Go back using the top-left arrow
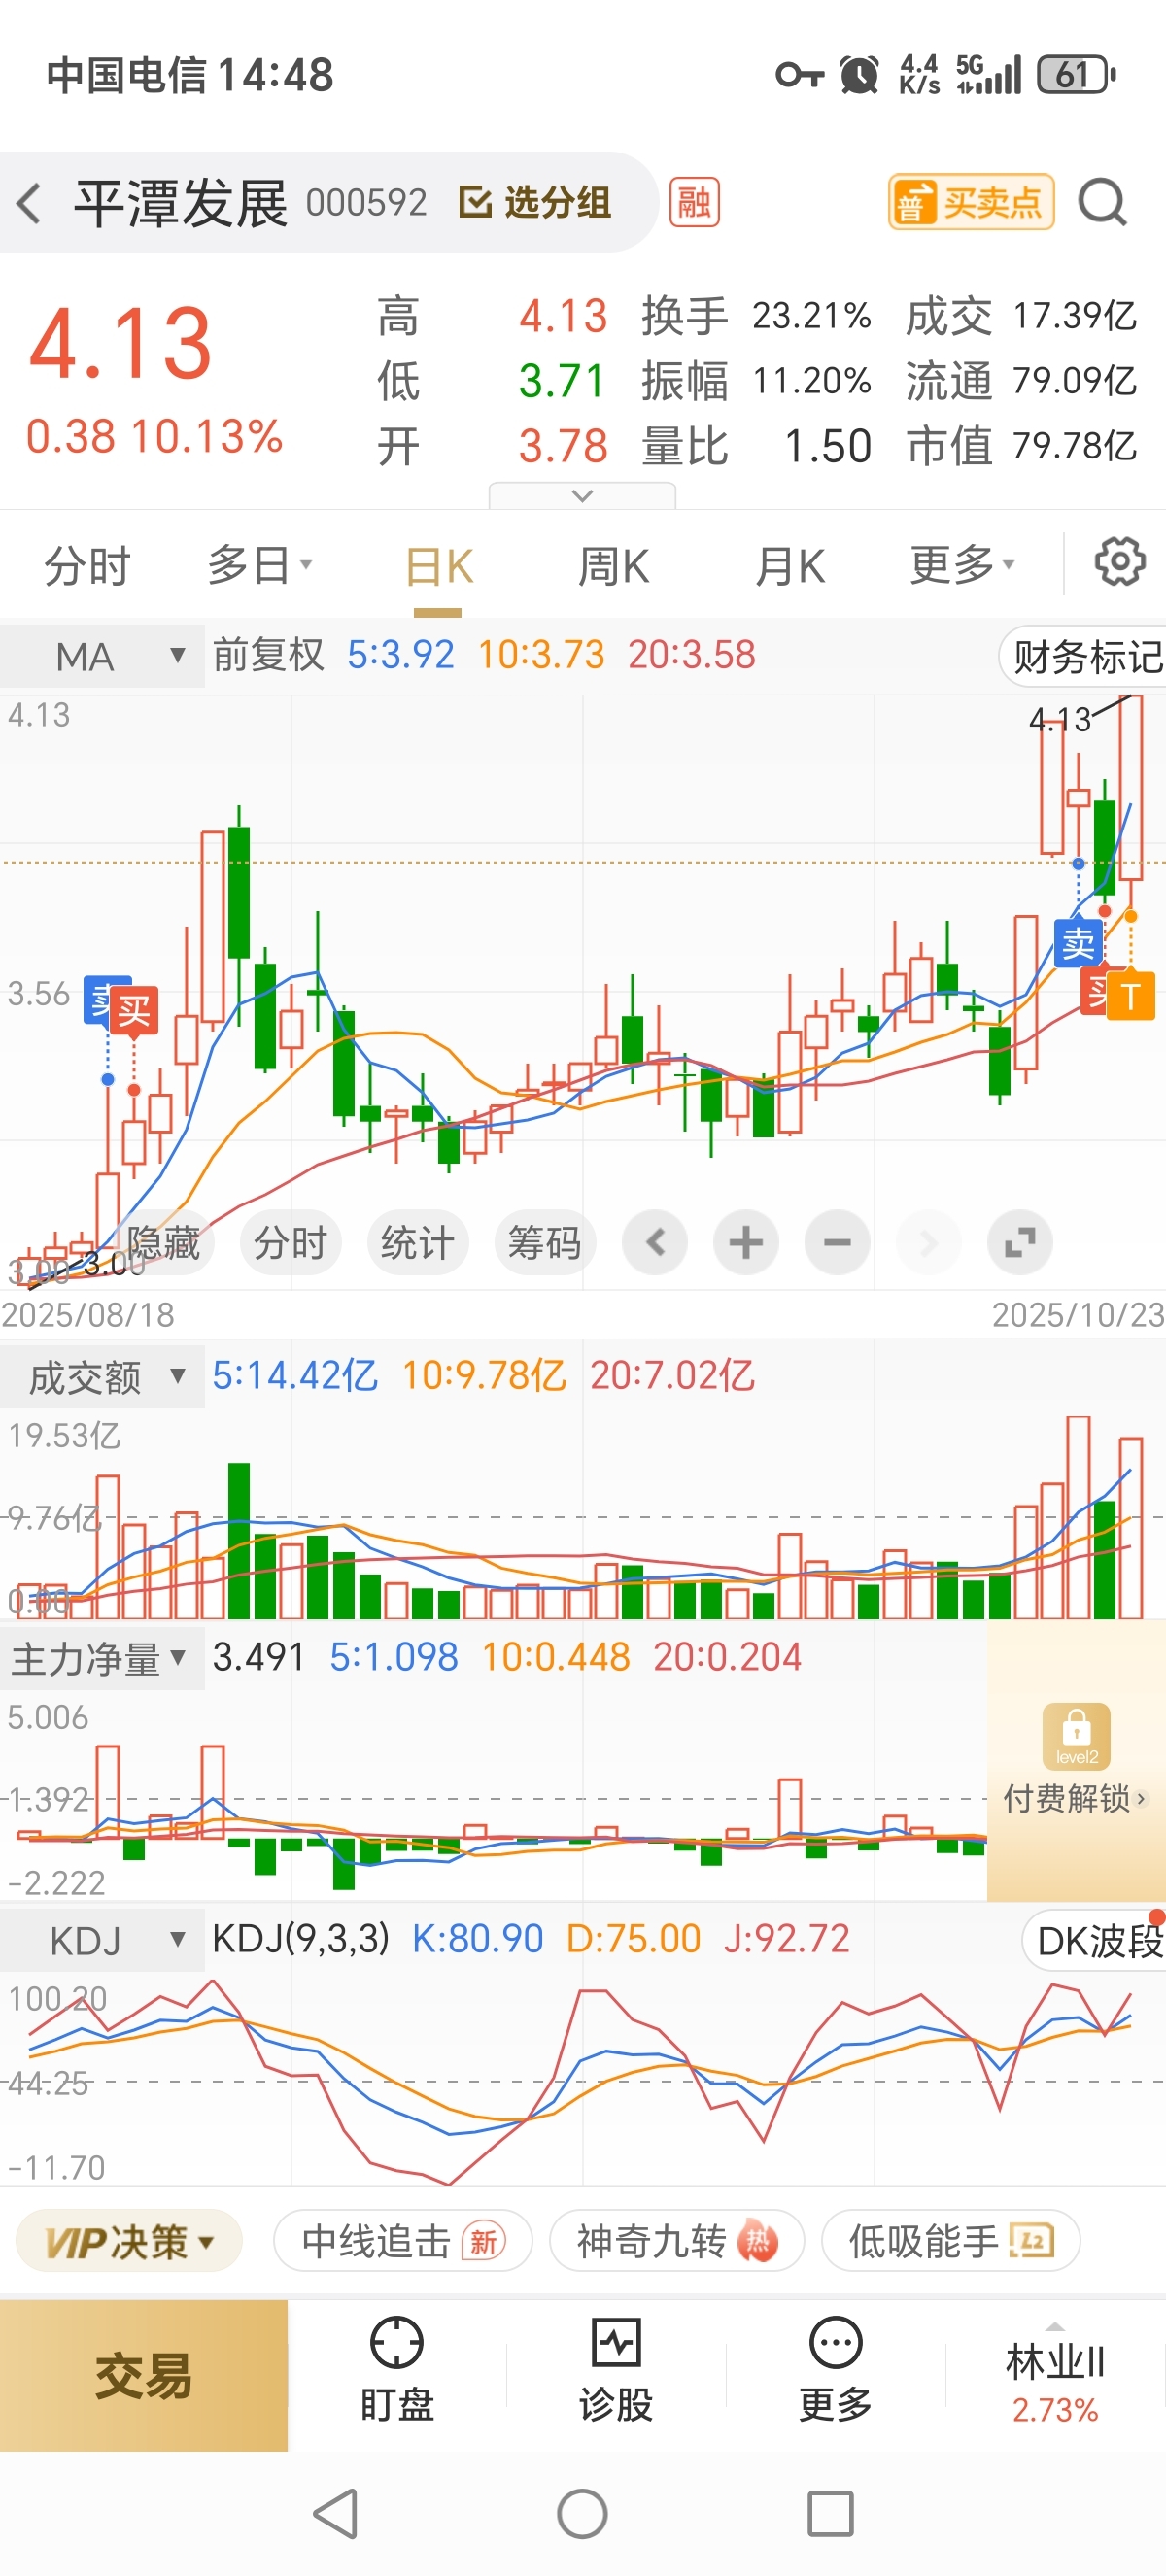 (30, 203)
